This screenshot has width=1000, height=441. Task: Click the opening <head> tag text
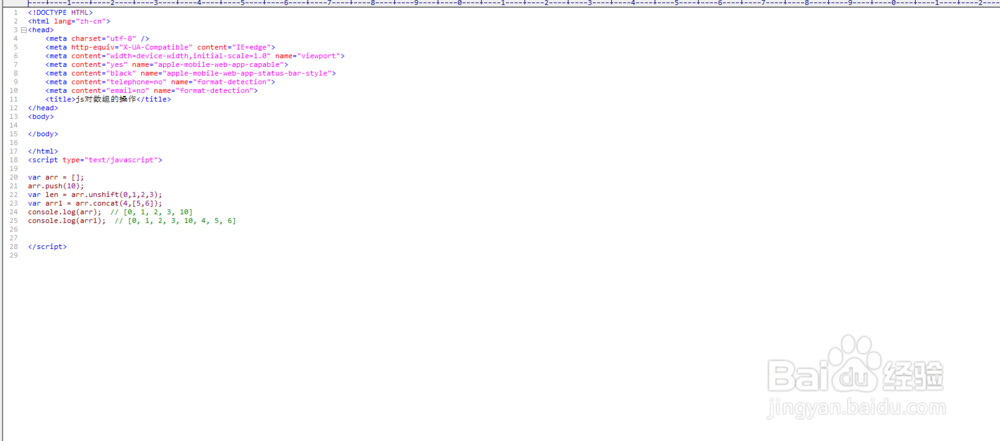point(41,30)
